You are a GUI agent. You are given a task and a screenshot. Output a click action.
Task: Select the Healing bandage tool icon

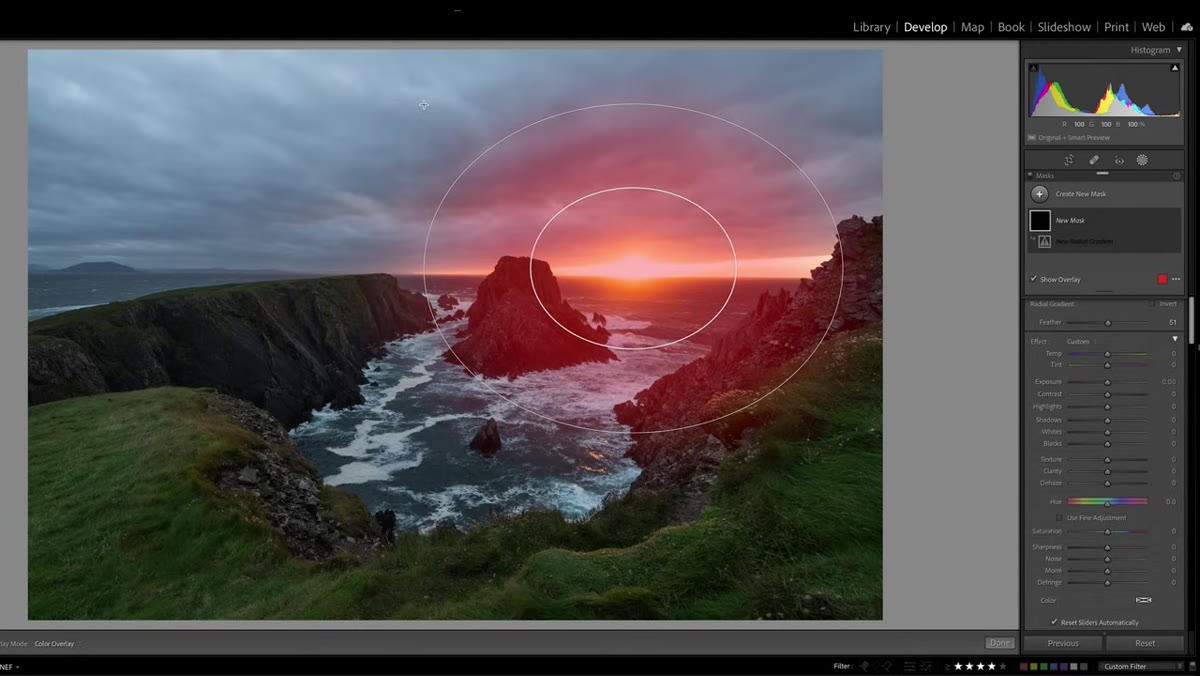pyautogui.click(x=1094, y=160)
